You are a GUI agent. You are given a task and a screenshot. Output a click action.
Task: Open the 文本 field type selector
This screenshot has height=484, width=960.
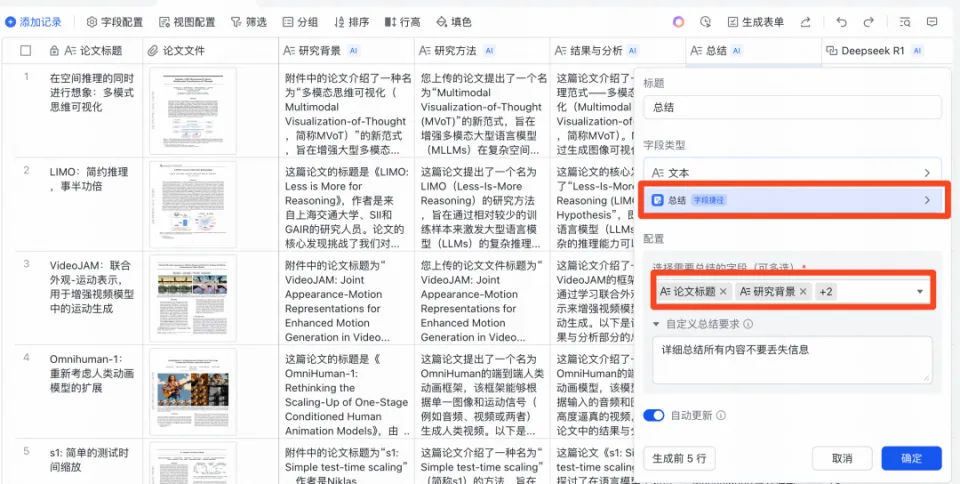pyautogui.click(x=792, y=173)
